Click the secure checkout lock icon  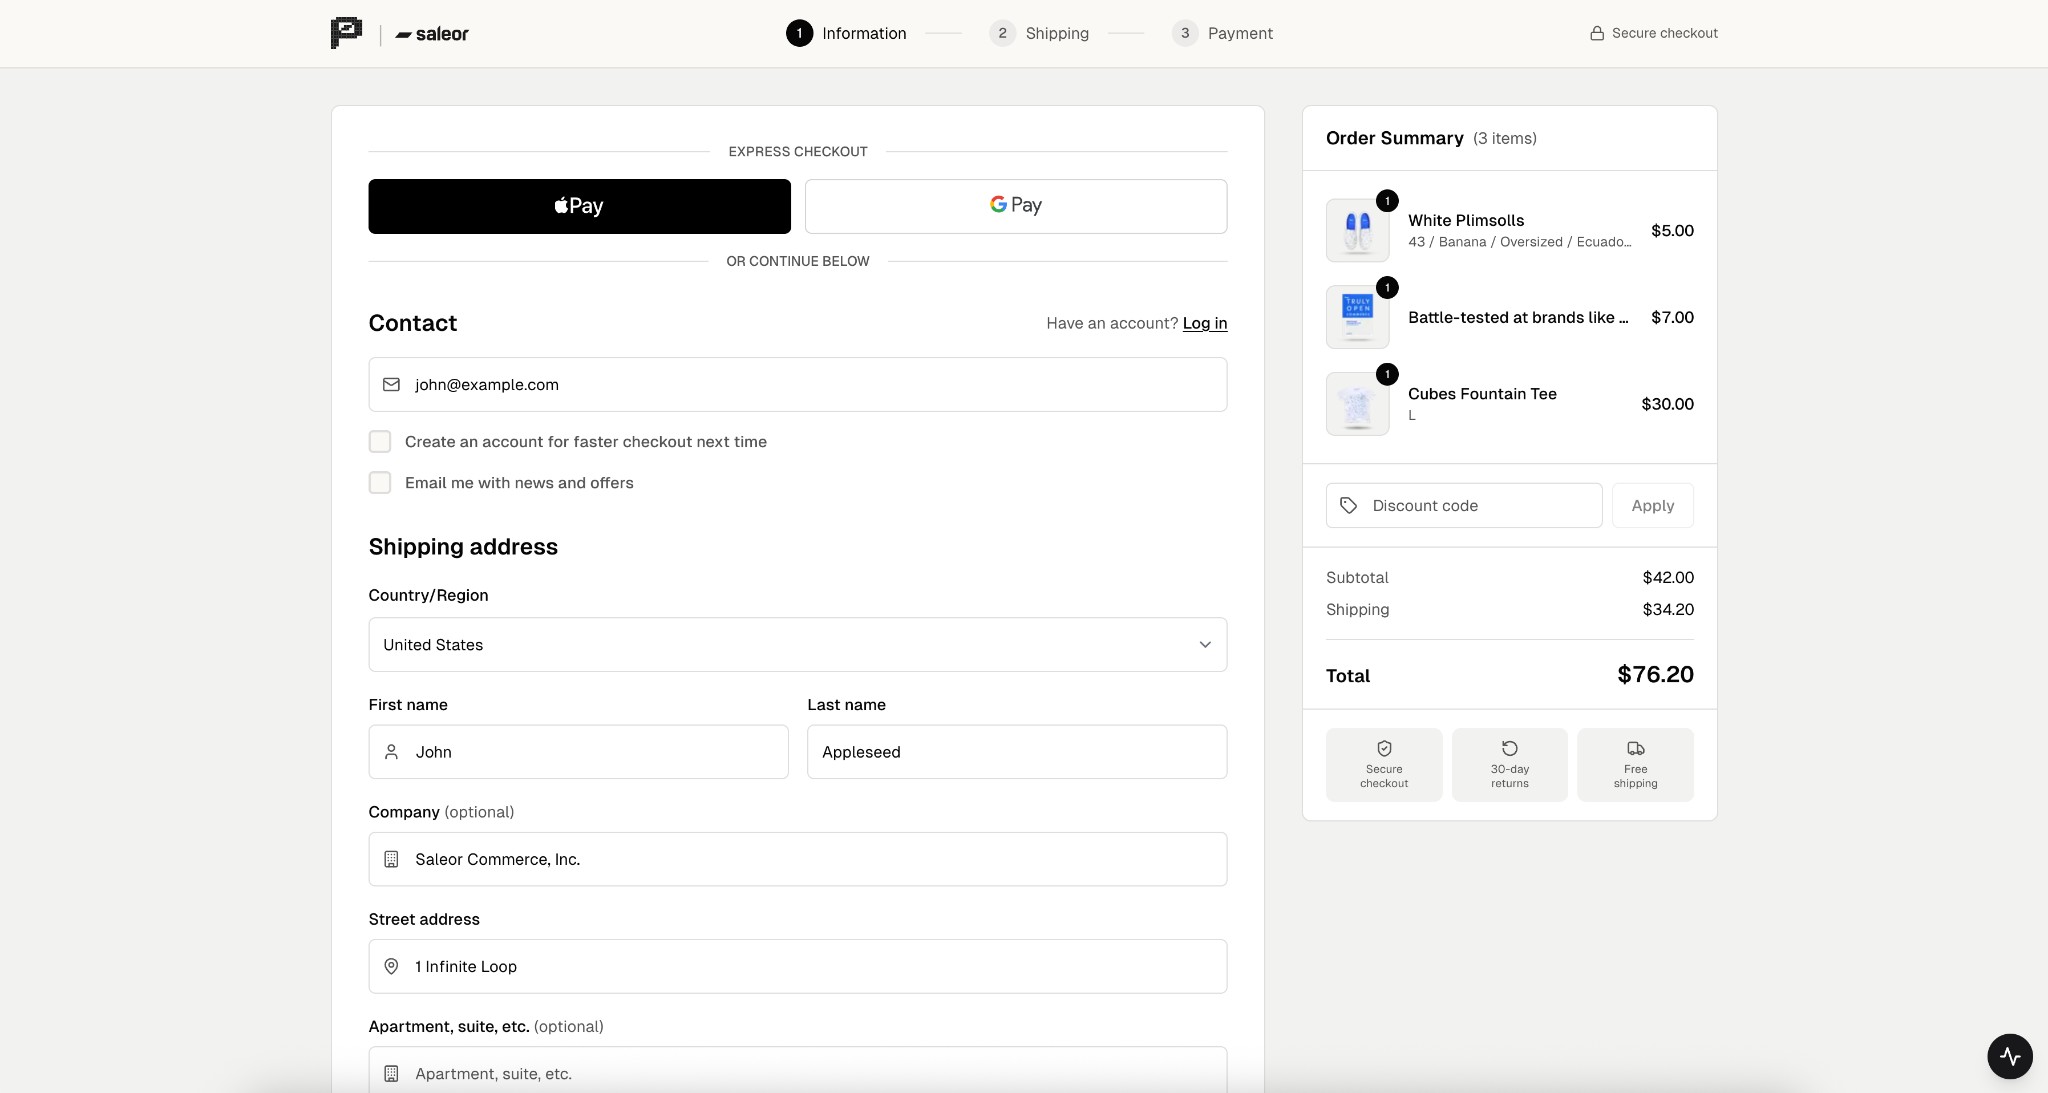pyautogui.click(x=1597, y=33)
